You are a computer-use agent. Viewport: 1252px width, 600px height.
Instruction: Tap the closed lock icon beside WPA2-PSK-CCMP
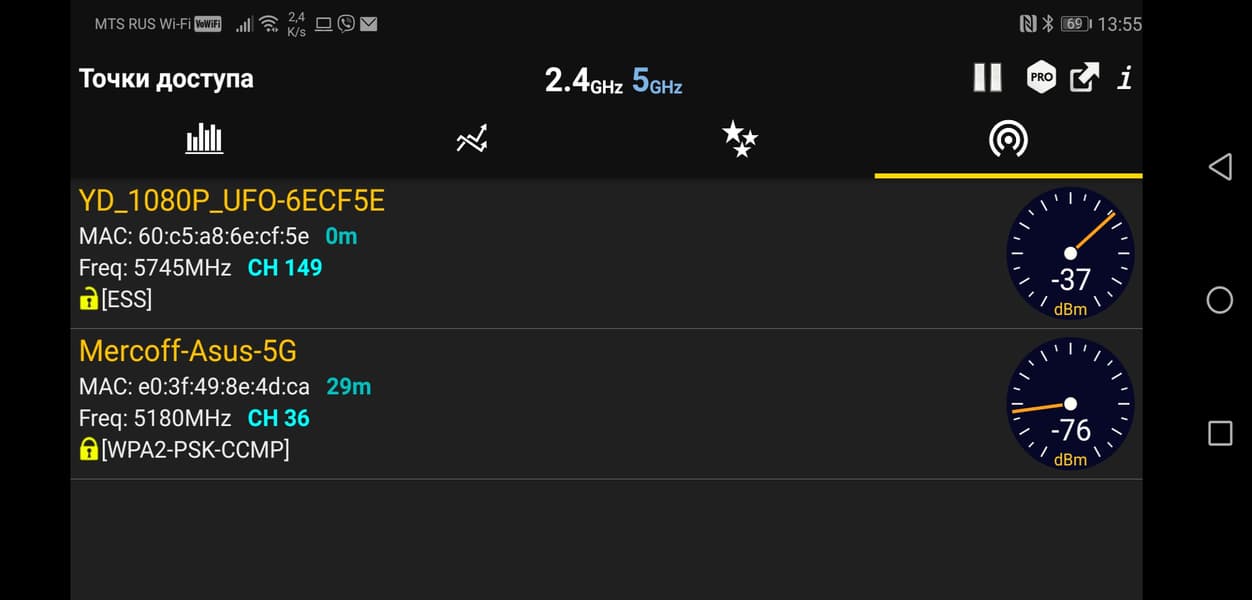tap(89, 449)
